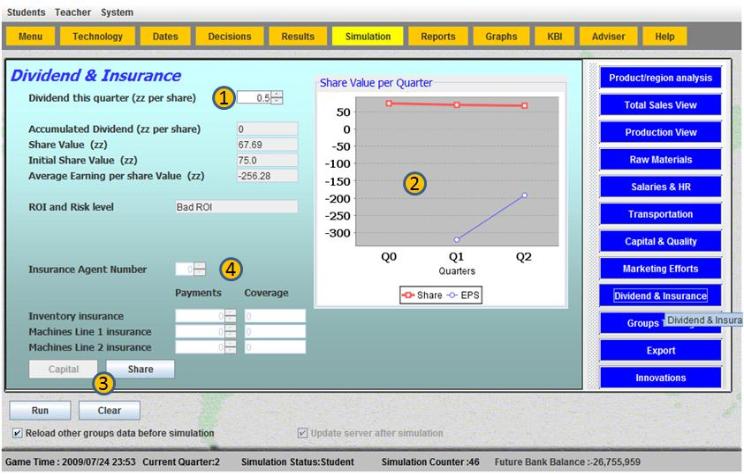Click the Q2 EPS data point on chart

pos(523,195)
